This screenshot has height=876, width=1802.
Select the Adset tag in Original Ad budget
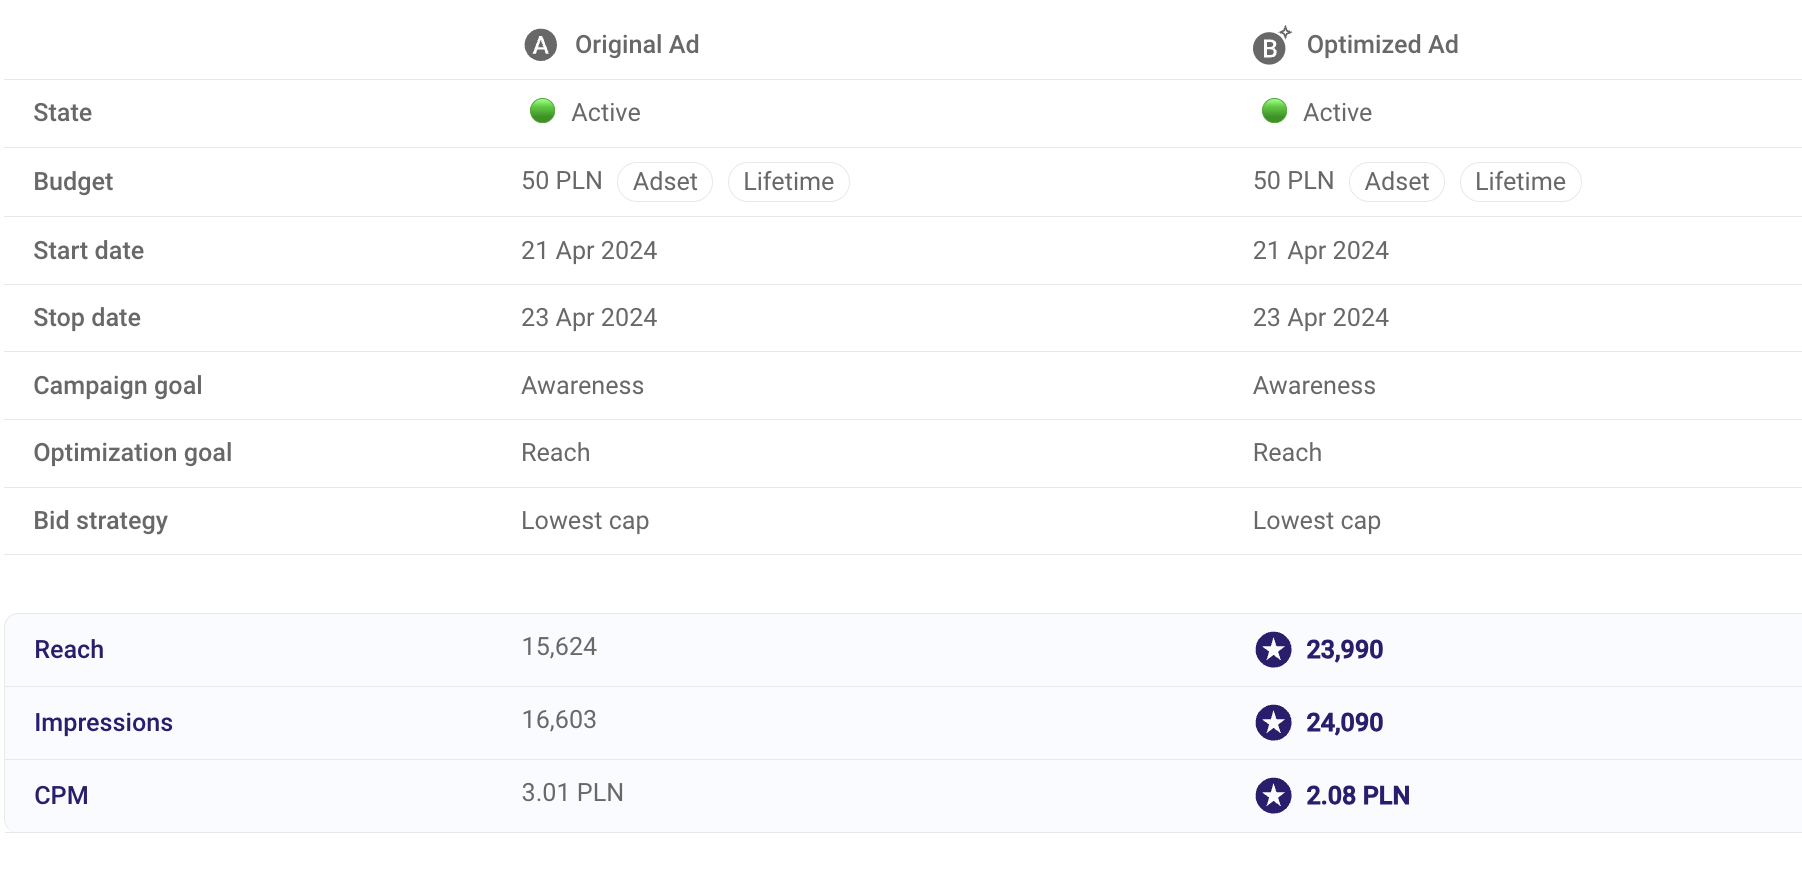pyautogui.click(x=665, y=182)
